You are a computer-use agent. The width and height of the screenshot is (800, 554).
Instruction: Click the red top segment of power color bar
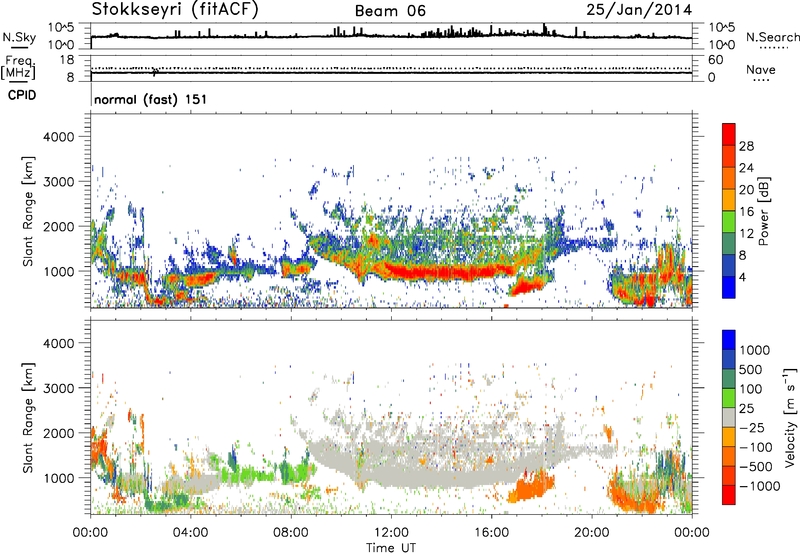click(729, 134)
